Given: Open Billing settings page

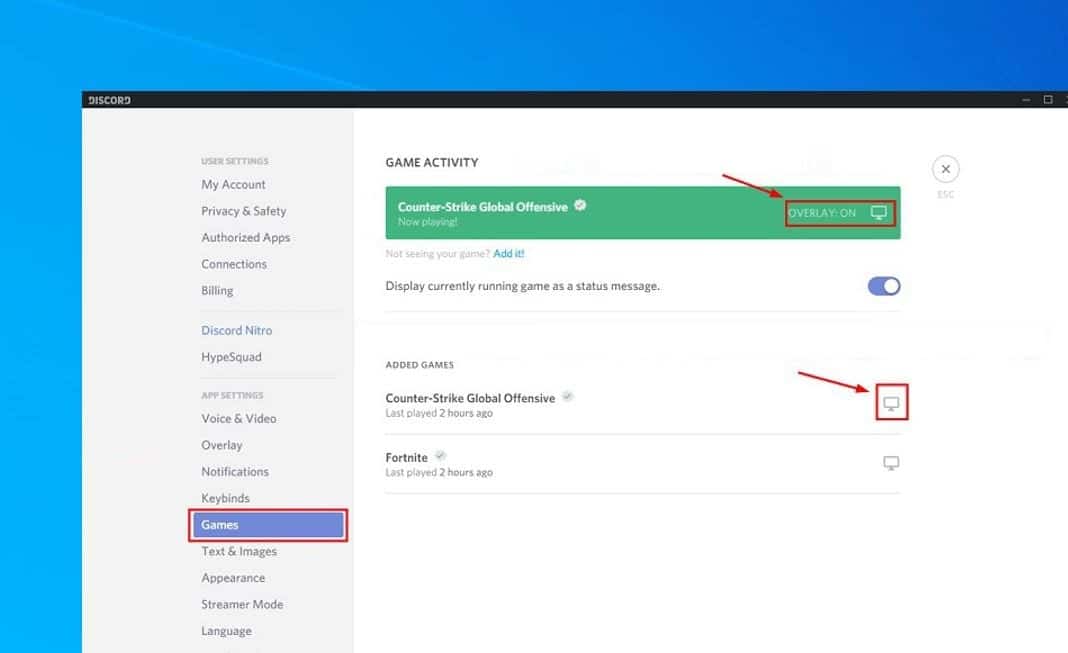Looking at the screenshot, I should click(x=217, y=291).
